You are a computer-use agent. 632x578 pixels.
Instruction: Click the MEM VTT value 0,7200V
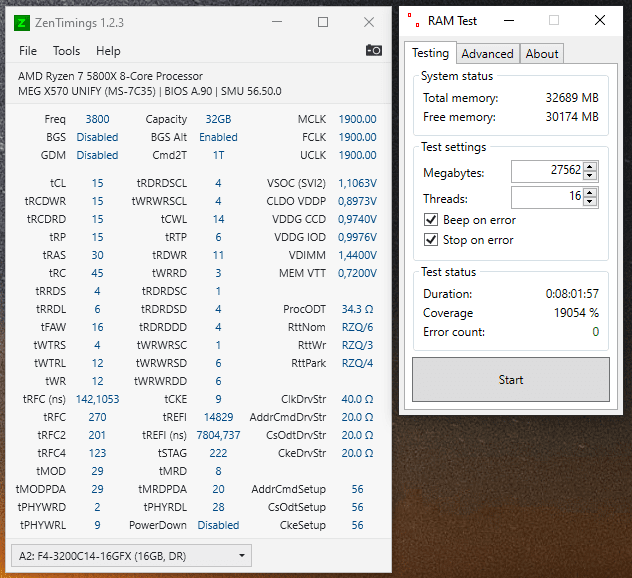coord(357,273)
